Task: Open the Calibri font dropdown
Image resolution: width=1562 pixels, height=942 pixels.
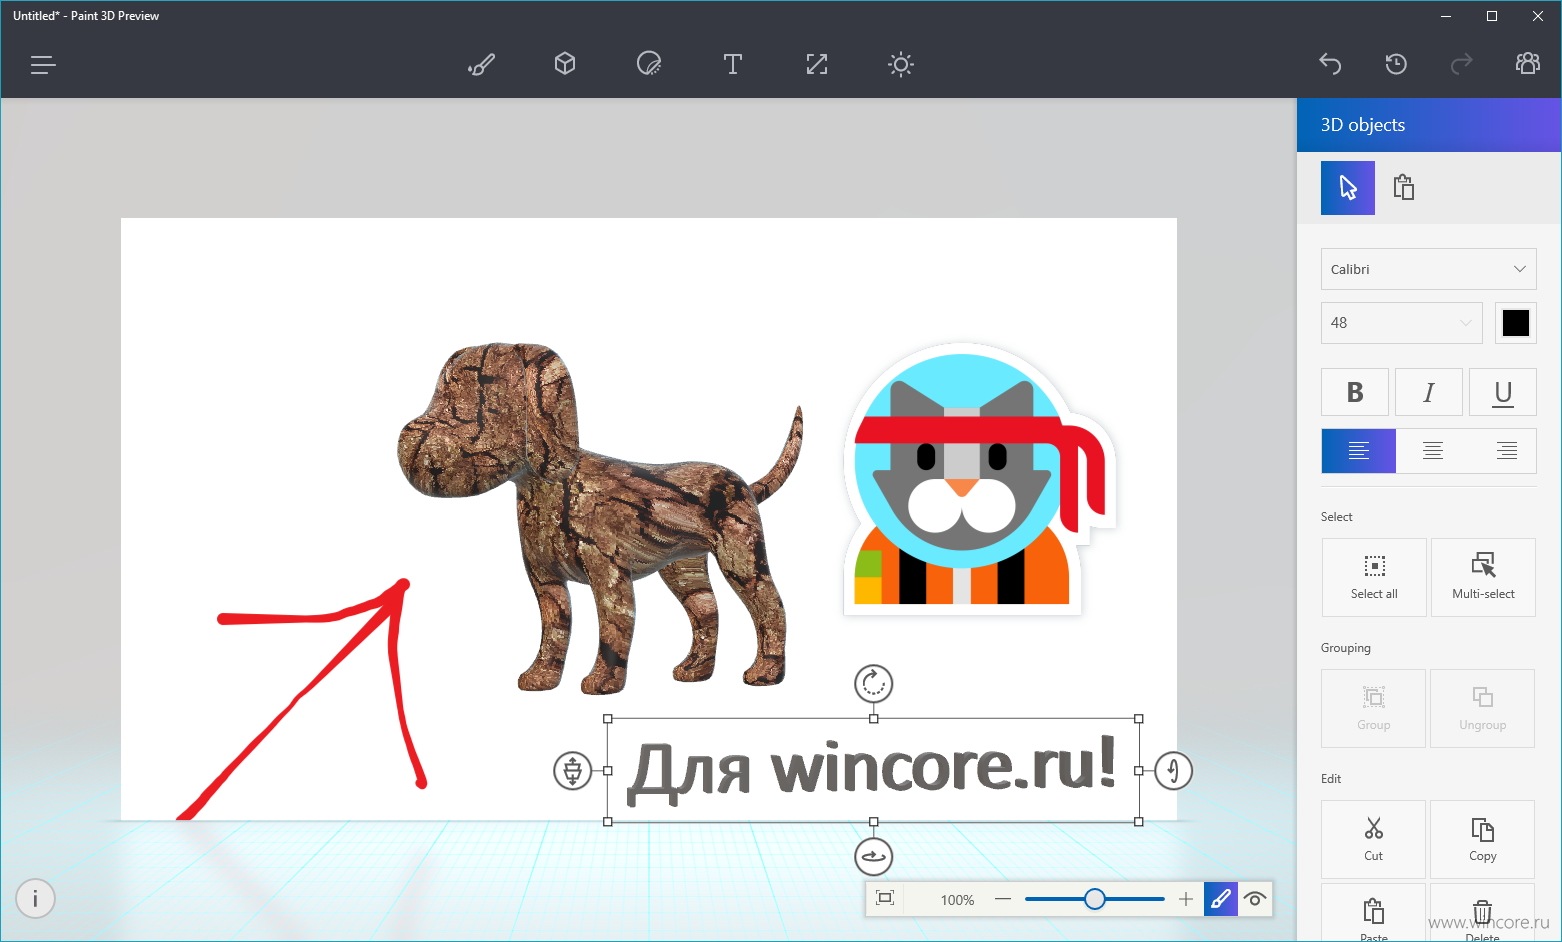Action: coord(1428,269)
